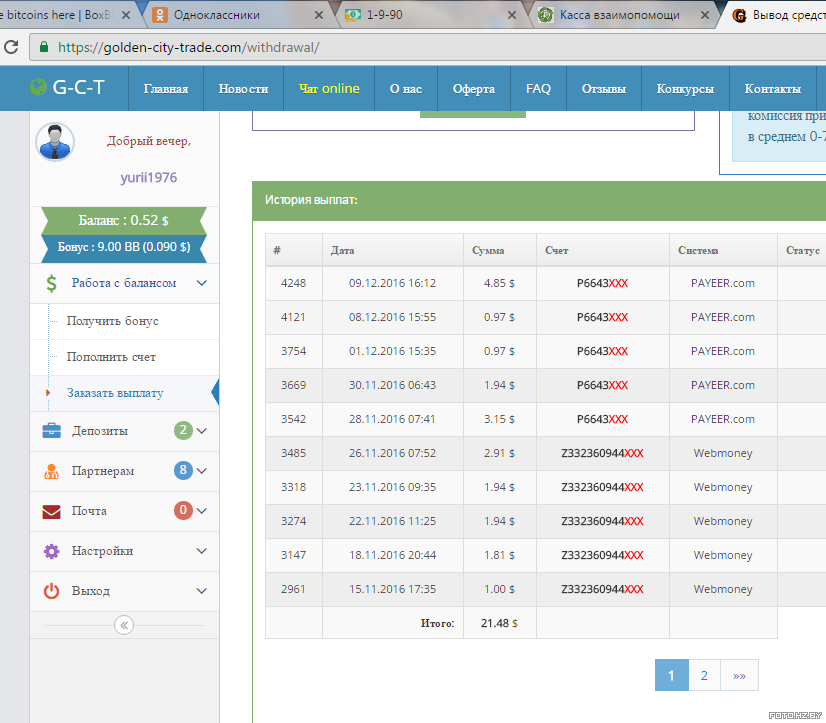Click the G-C-T globe logo icon
826x723 pixels.
pyautogui.click(x=38, y=87)
